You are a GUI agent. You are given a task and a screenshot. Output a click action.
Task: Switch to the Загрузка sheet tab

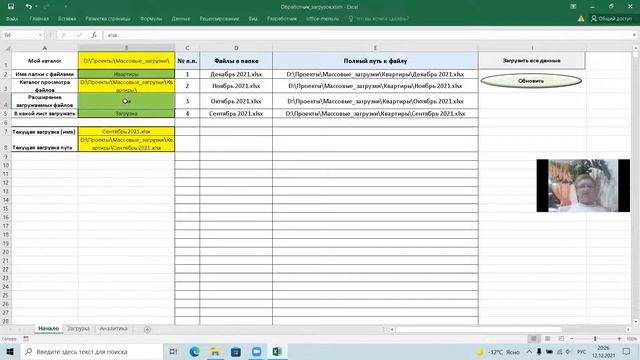coord(78,329)
